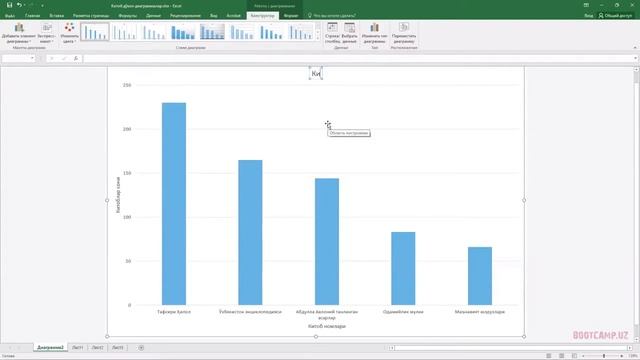Switch to the Лист3 sheet tab
640x360 pixels.
(x=118, y=347)
